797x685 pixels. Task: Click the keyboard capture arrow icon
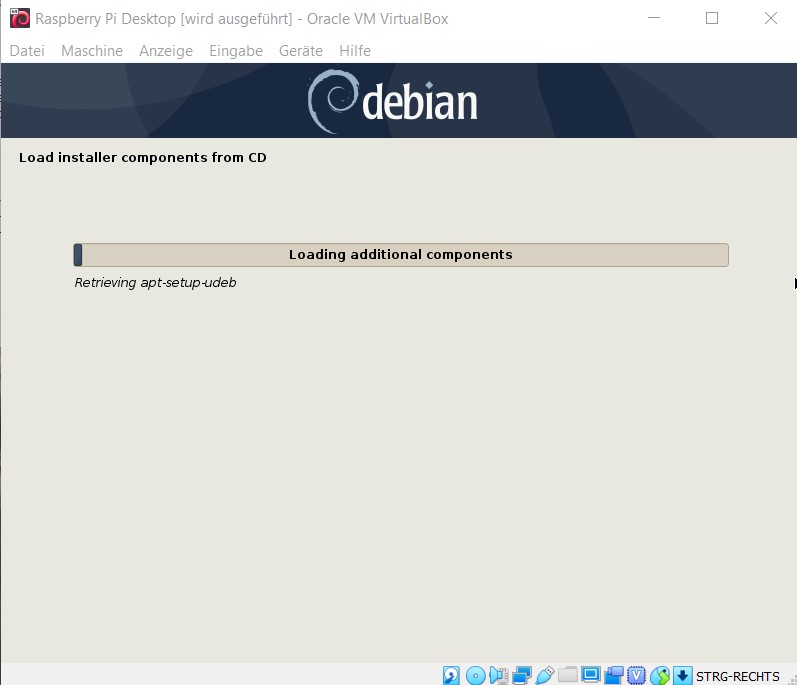683,675
